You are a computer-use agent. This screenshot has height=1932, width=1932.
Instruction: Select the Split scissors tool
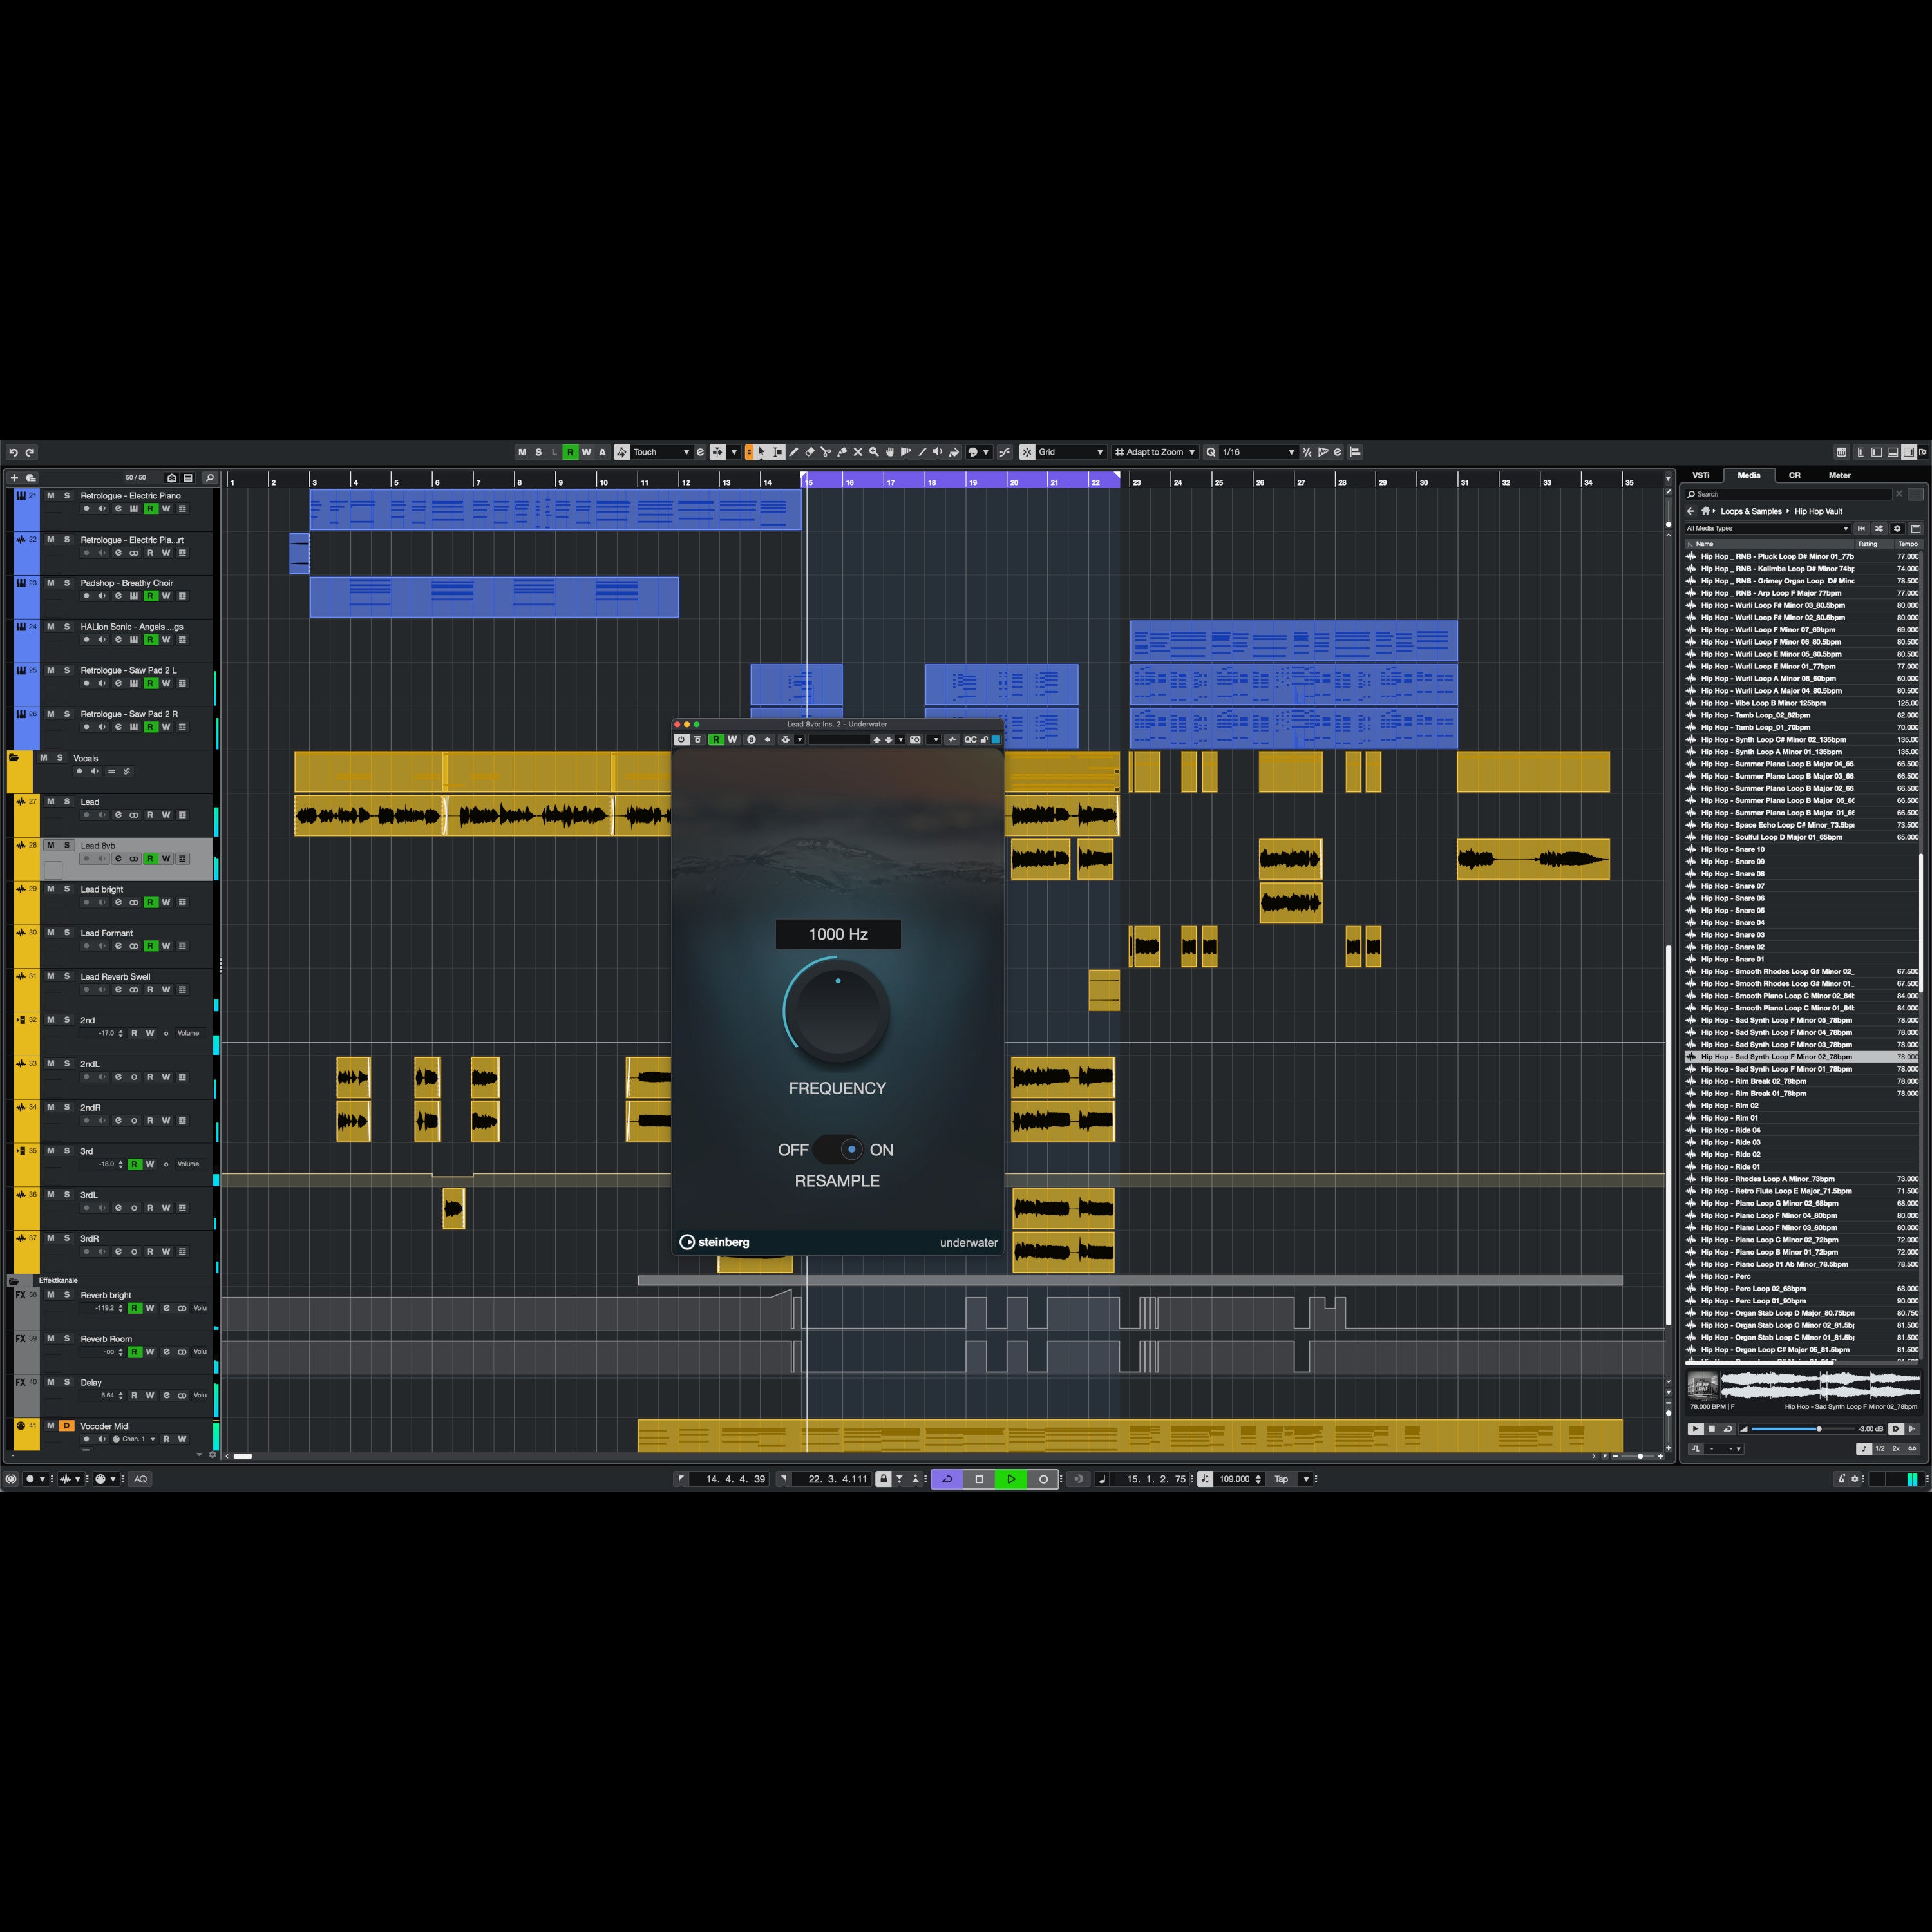(826, 452)
